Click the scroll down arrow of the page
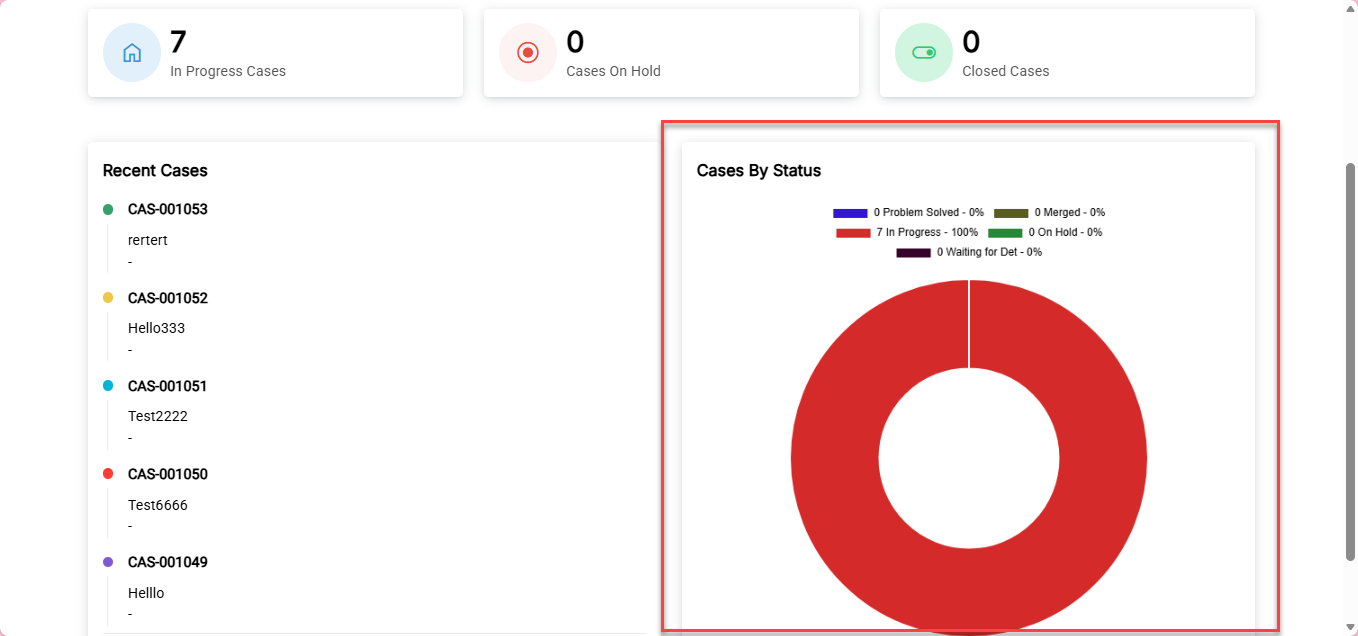Image resolution: width=1358 pixels, height=636 pixels. tap(1350, 626)
